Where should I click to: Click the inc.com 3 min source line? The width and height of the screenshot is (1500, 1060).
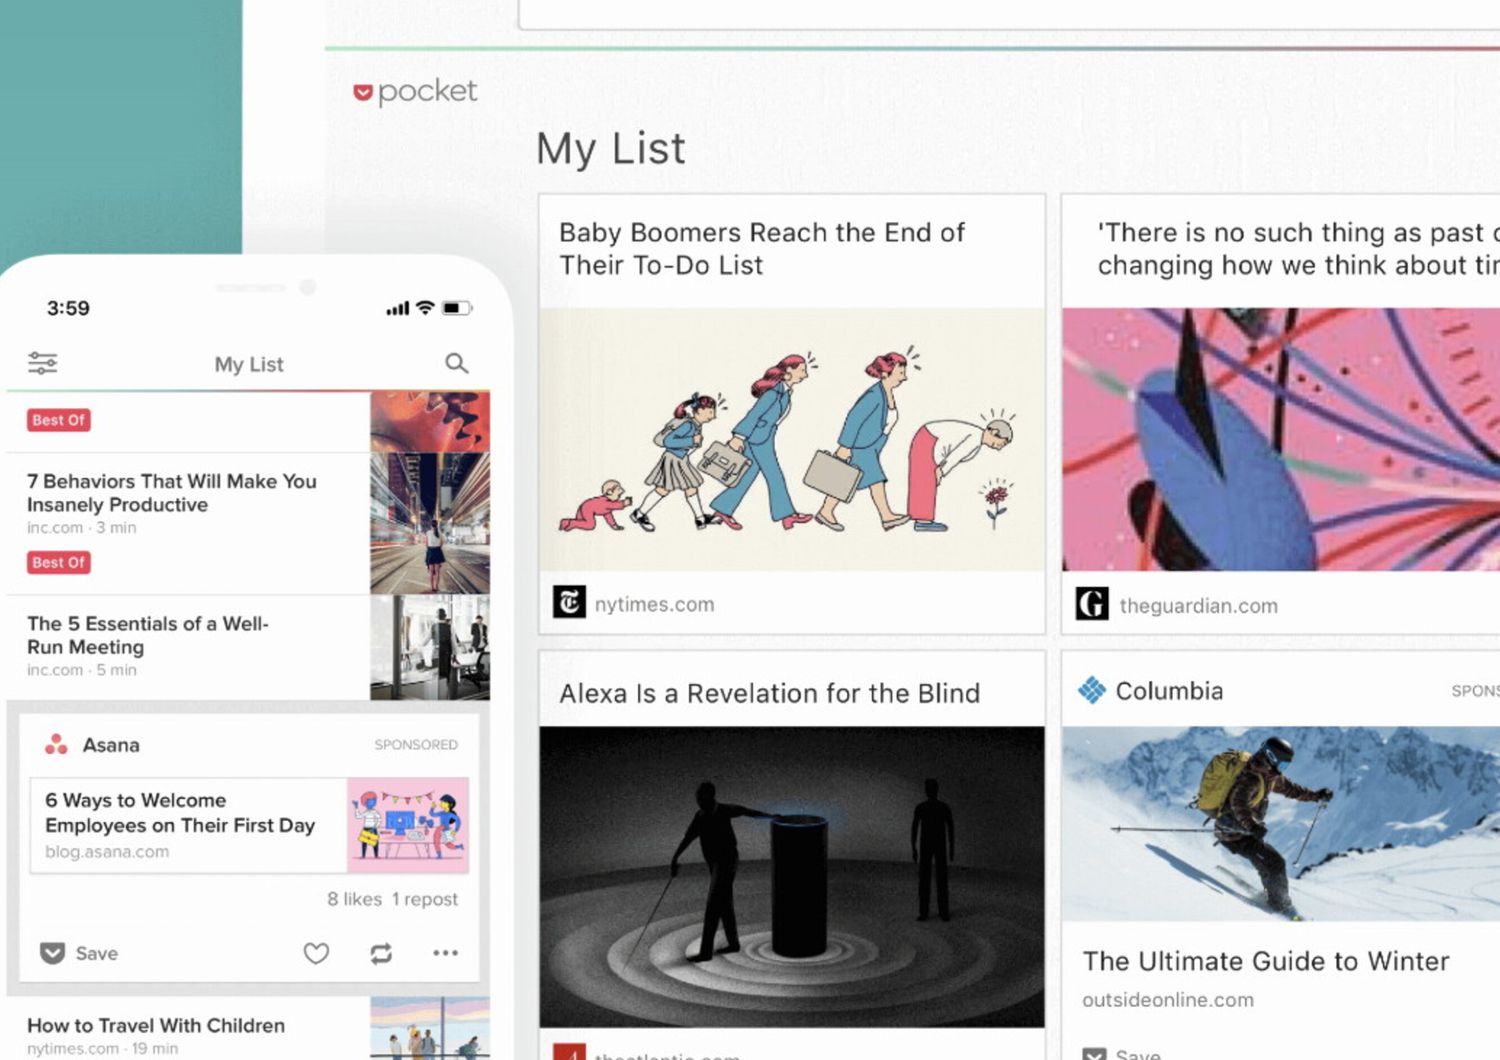pyautogui.click(x=81, y=527)
